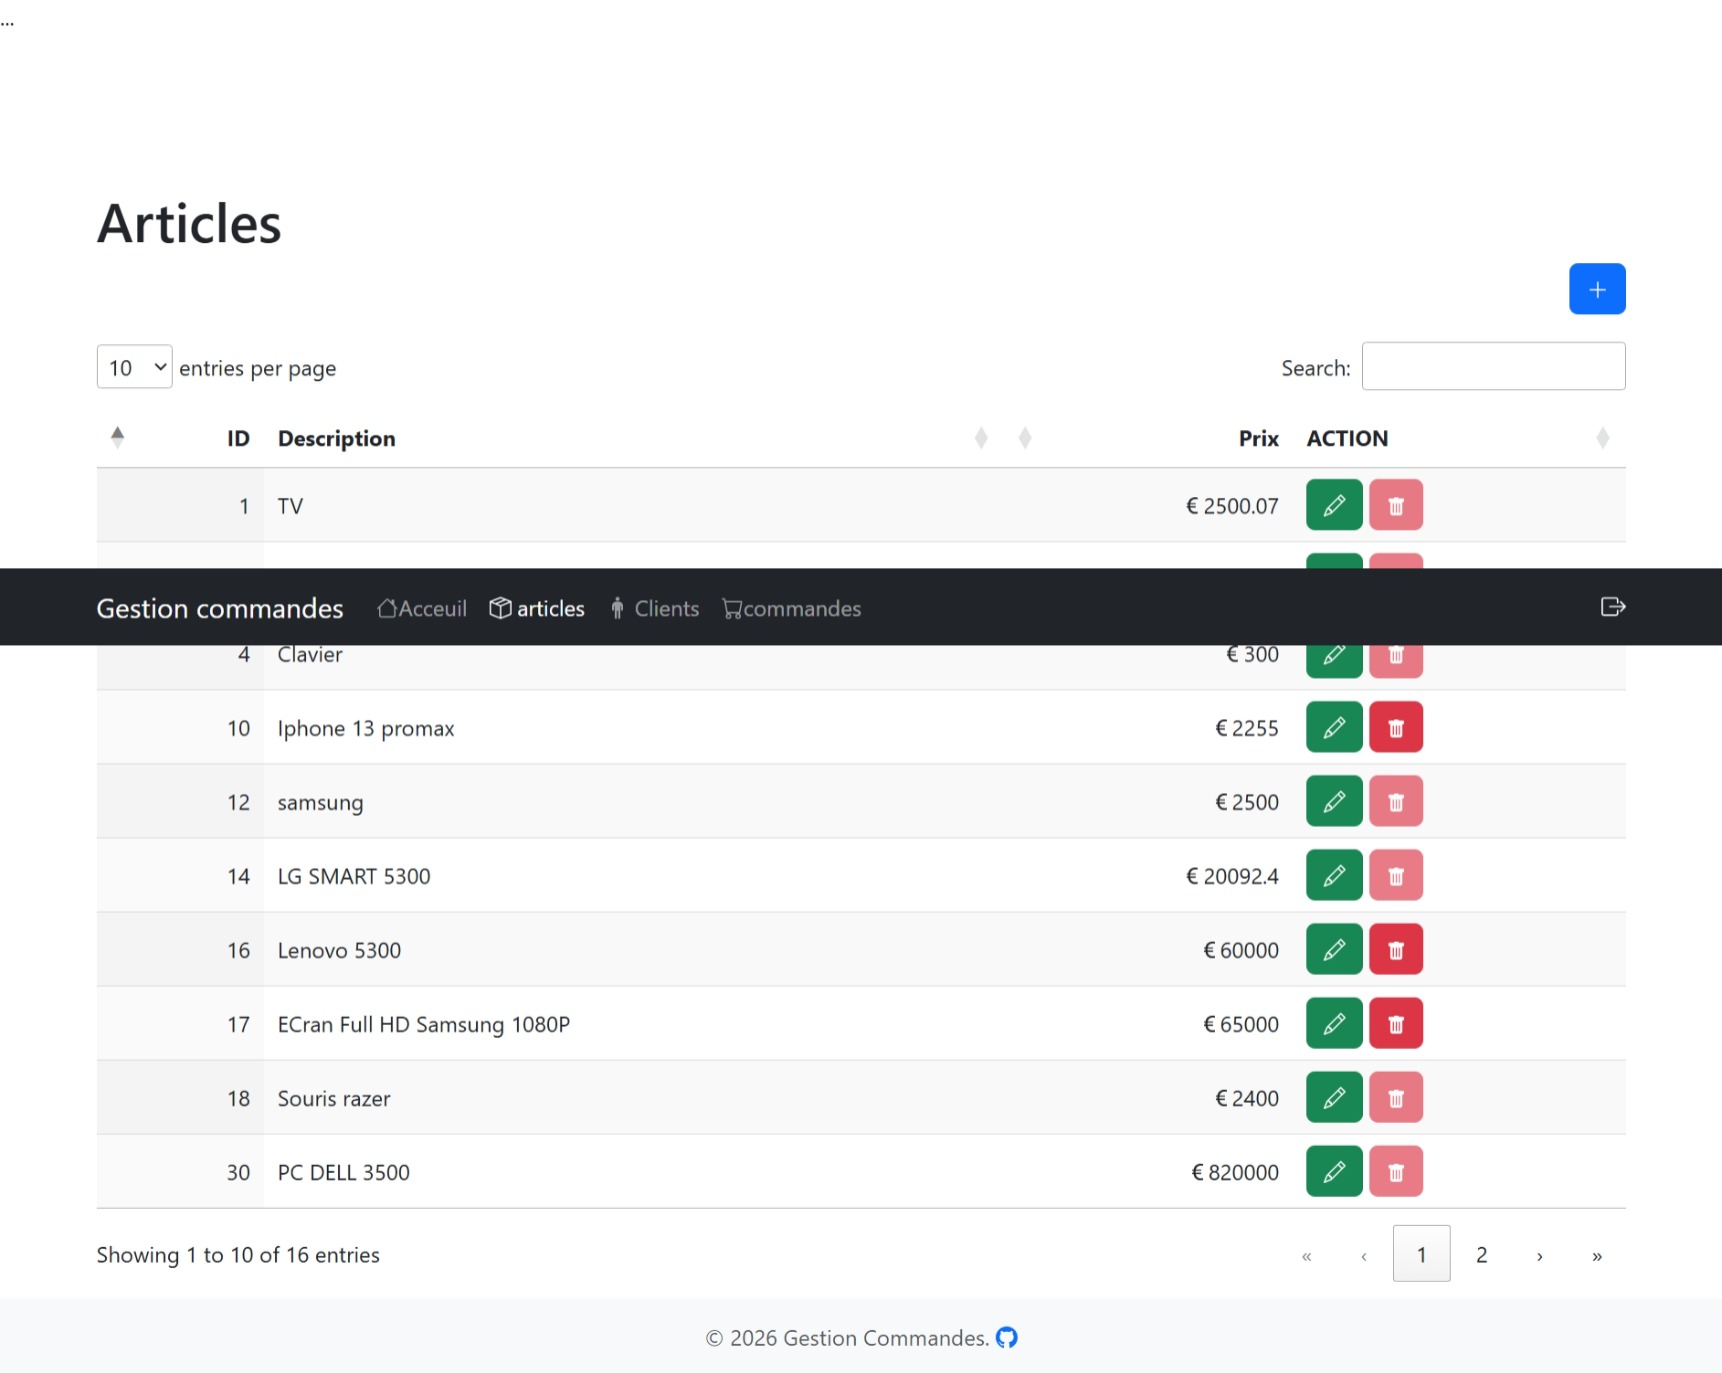The image size is (1722, 1373).
Task: Open the entries per page dropdown
Action: [134, 367]
